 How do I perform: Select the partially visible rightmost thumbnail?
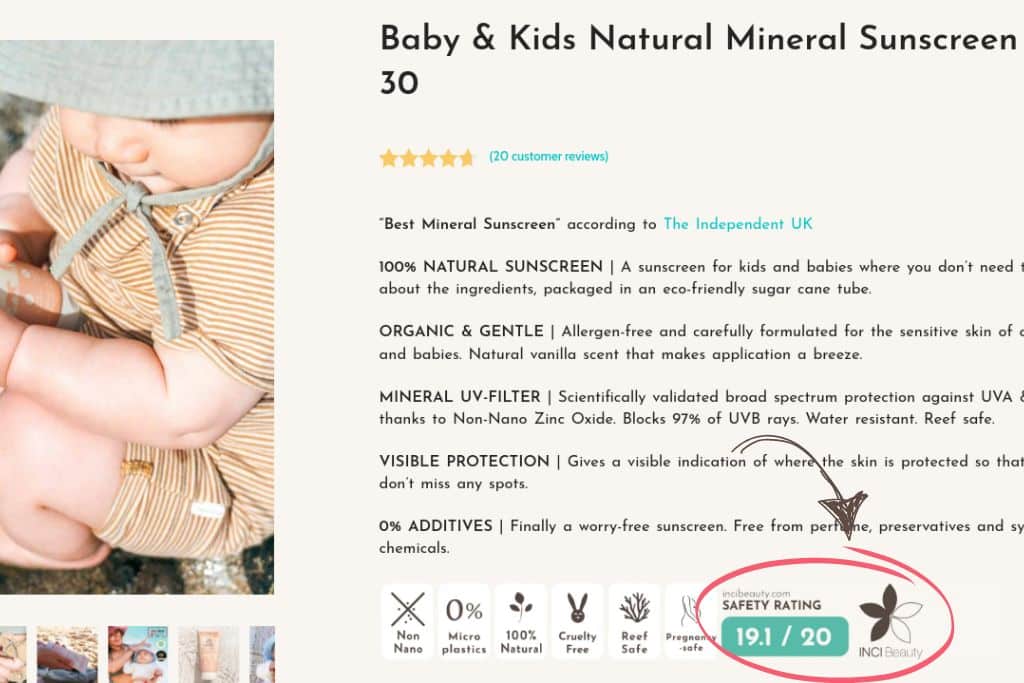tap(262, 655)
